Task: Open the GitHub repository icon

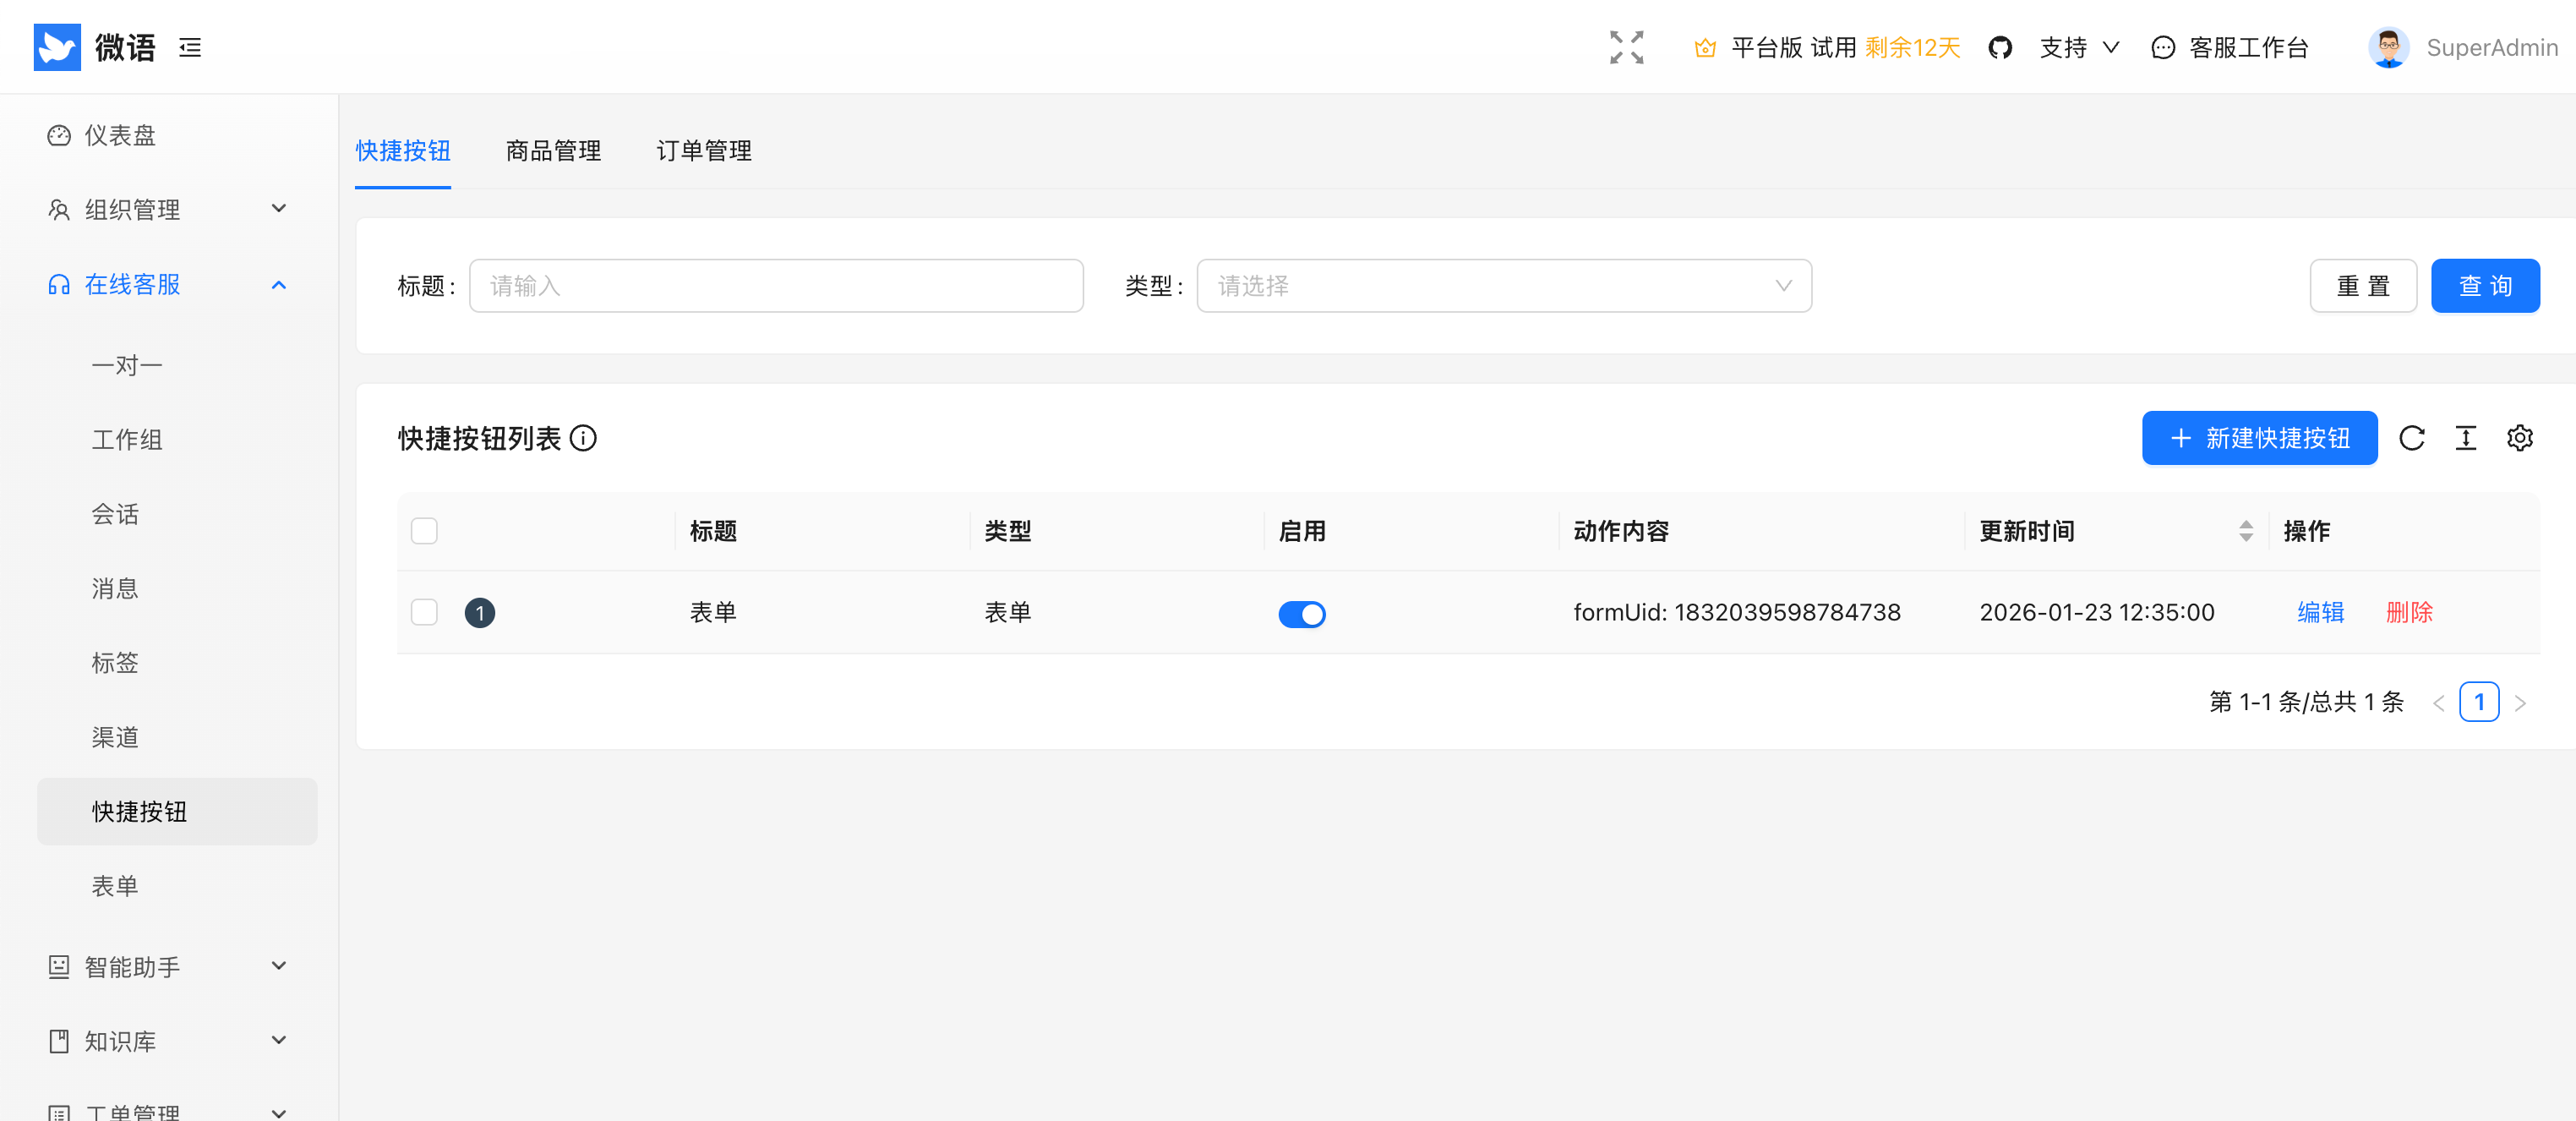Action: (x=2000, y=47)
